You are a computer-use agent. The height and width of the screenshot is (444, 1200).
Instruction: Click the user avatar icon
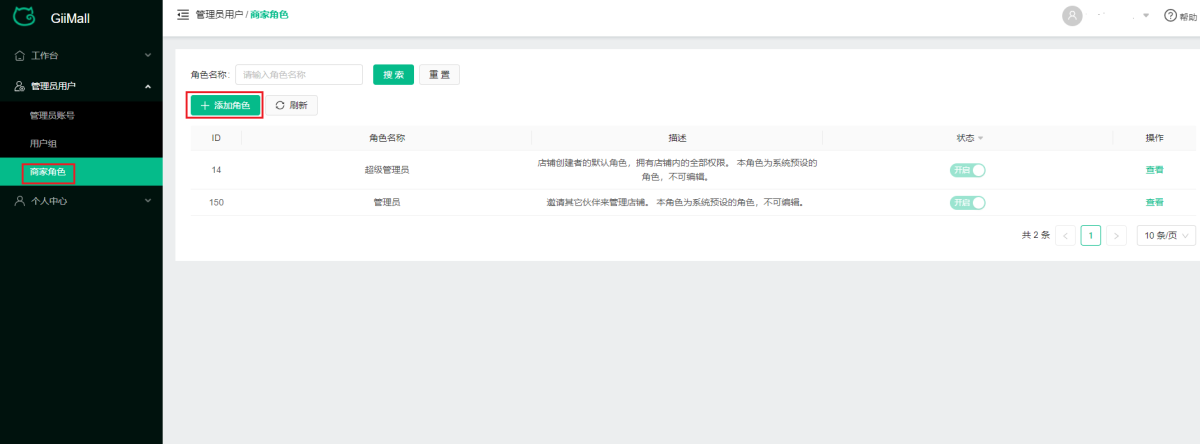(1073, 16)
